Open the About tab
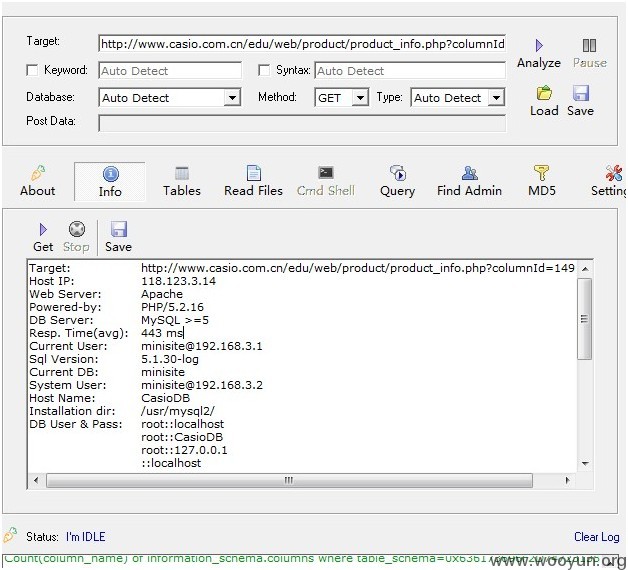 [38, 181]
